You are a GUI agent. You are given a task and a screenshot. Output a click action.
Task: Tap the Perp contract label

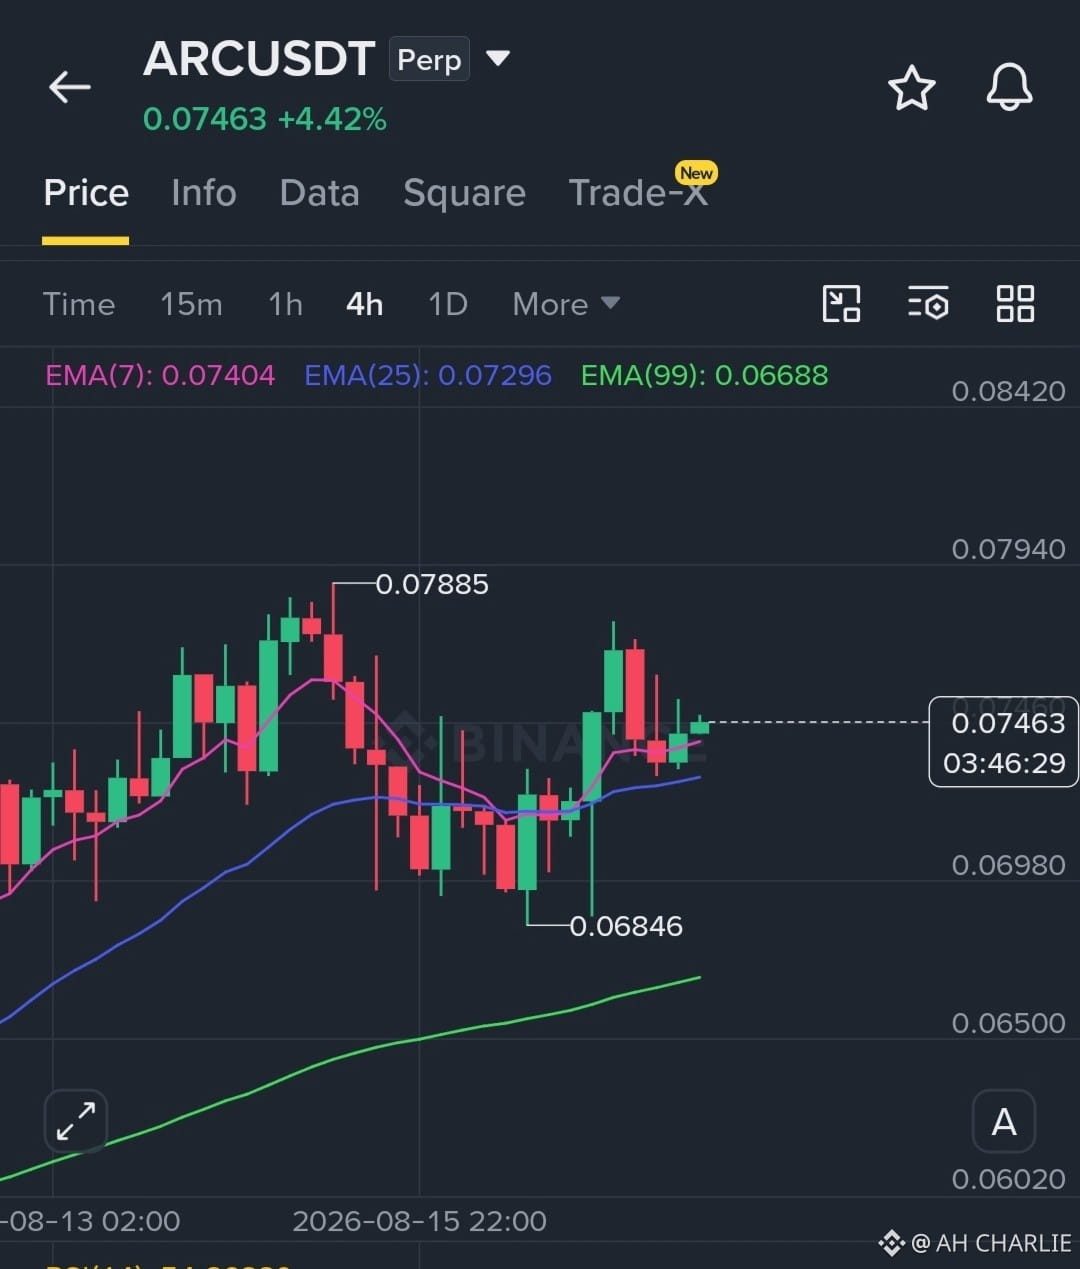pyautogui.click(x=429, y=59)
